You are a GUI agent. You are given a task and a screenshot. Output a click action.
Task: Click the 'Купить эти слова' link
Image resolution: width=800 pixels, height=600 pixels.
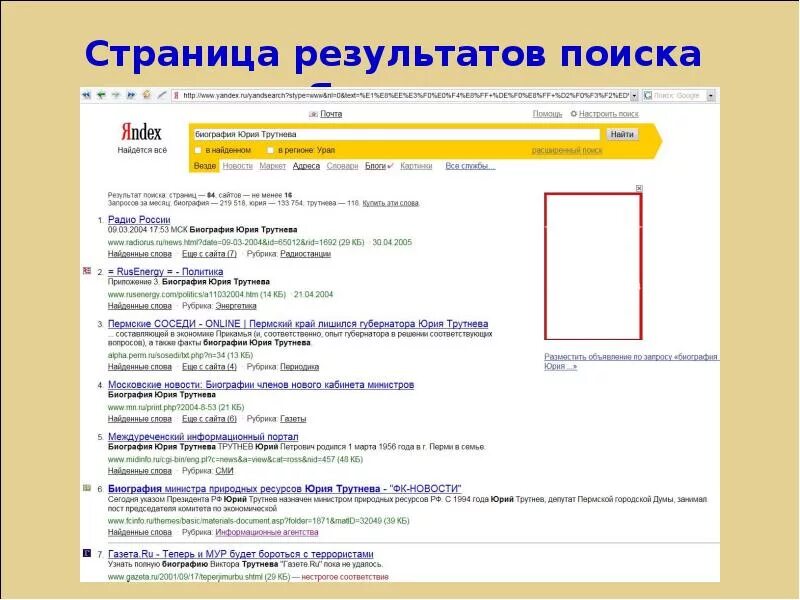click(390, 203)
